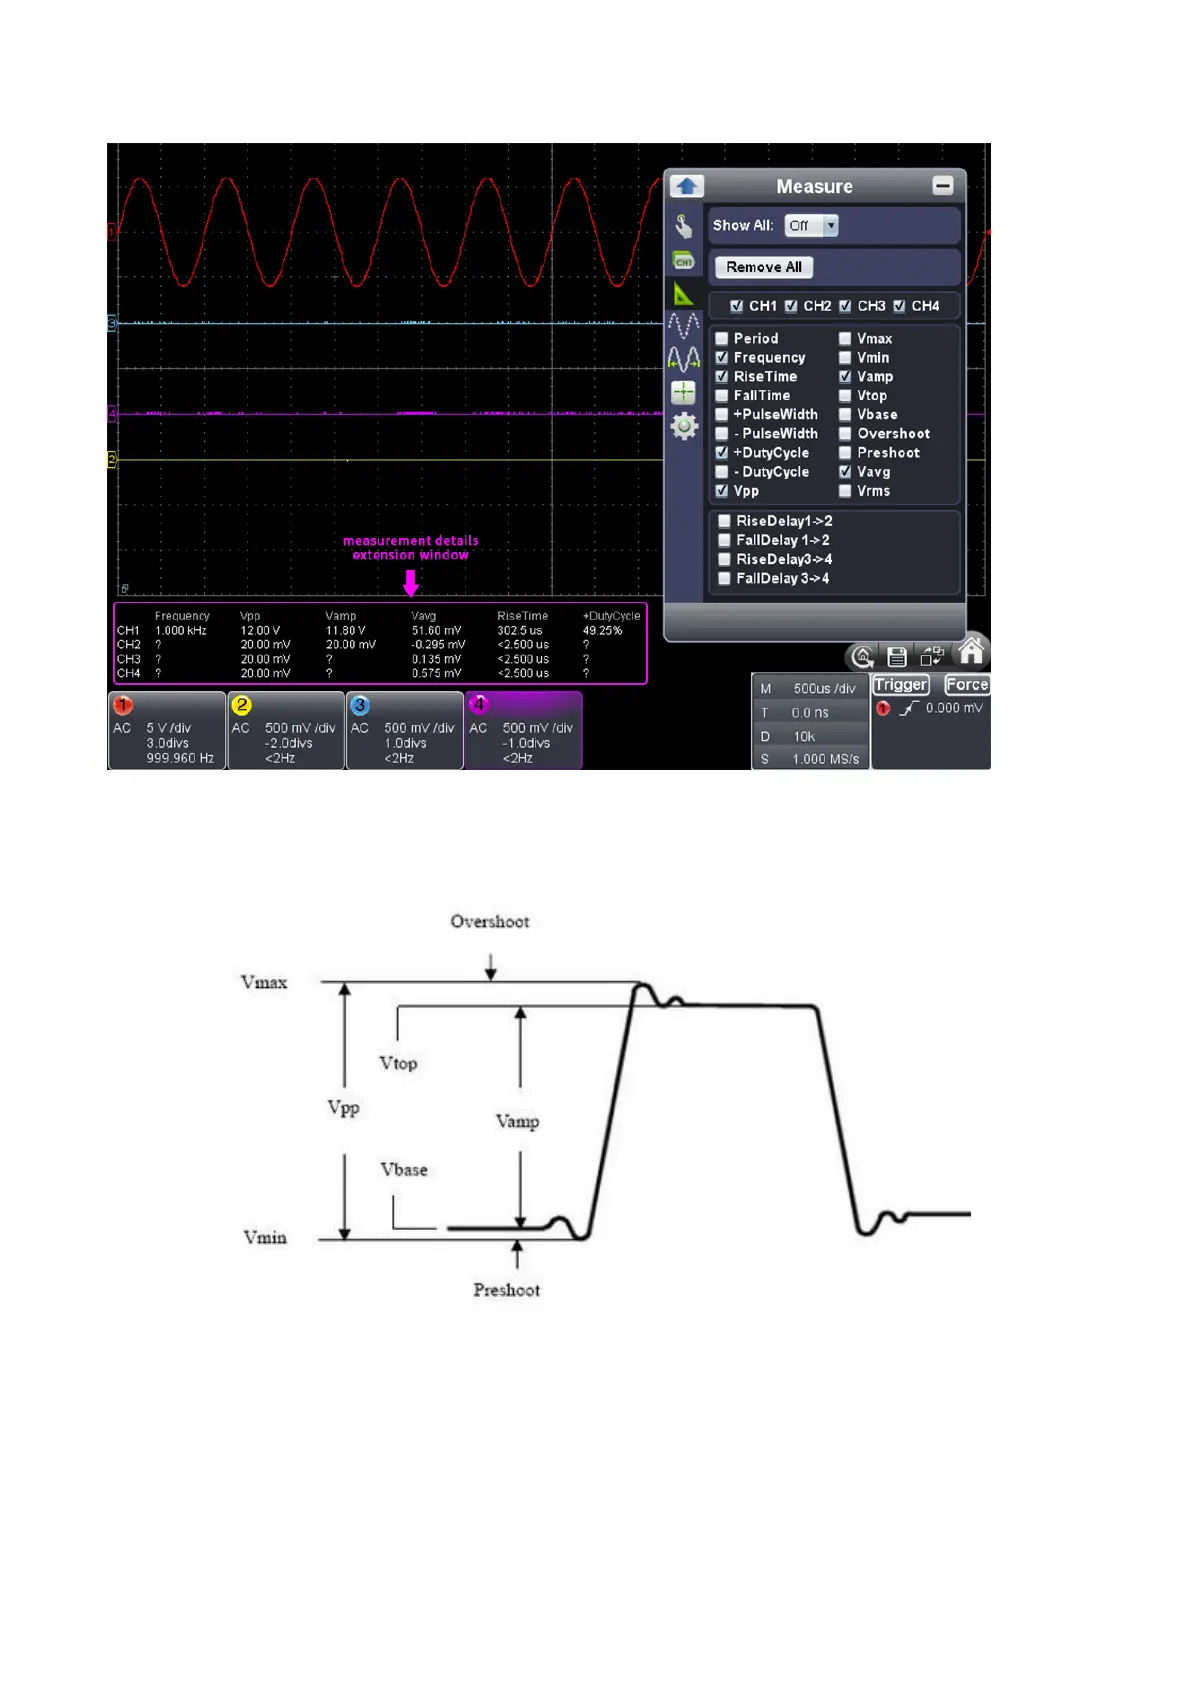Click the Trigger button
This screenshot has width=1191, height=1684.
pos(900,685)
